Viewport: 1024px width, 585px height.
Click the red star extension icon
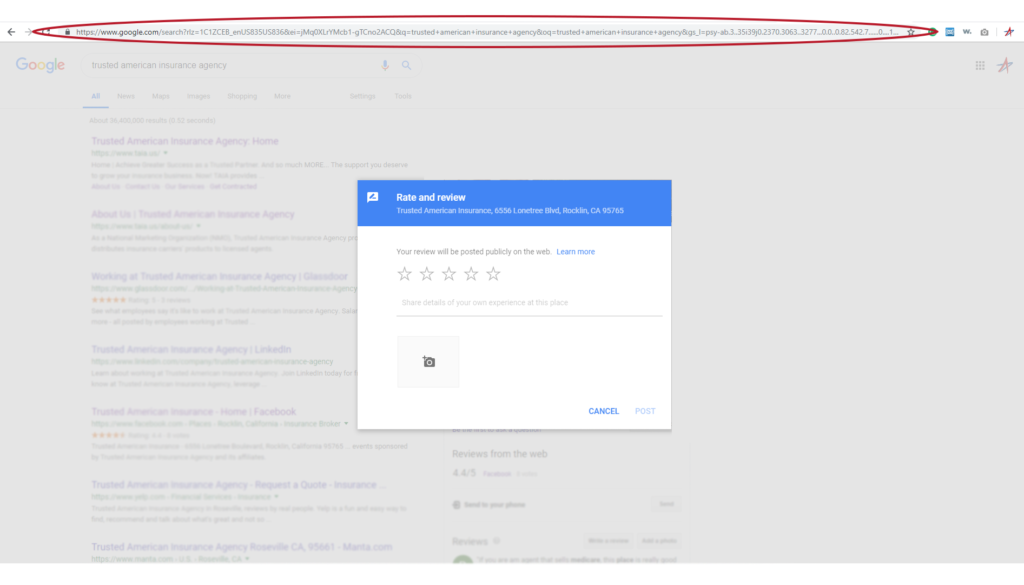point(1009,31)
